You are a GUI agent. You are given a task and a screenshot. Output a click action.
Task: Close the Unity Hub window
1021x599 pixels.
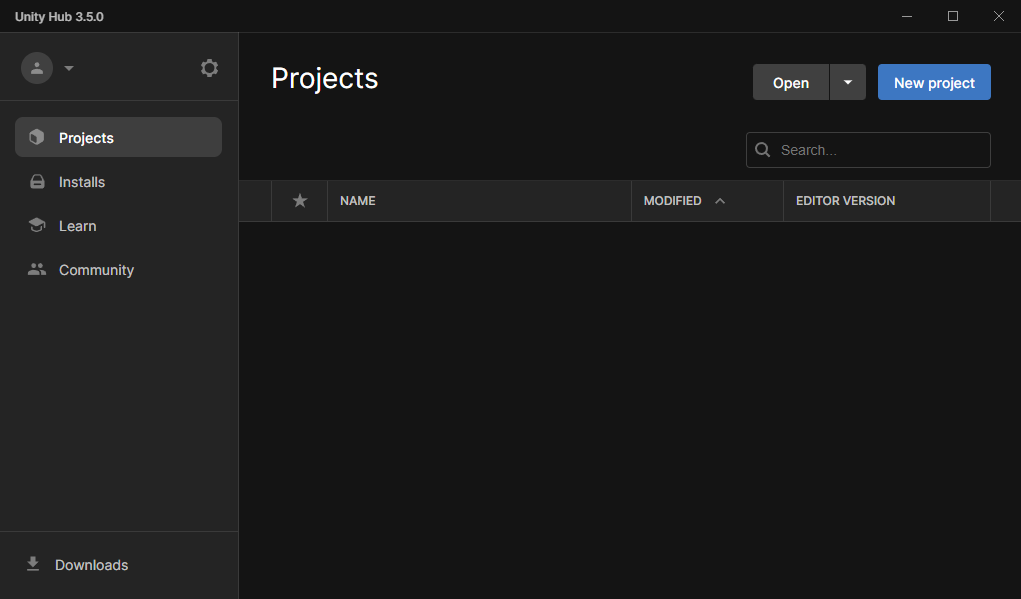pos(998,16)
